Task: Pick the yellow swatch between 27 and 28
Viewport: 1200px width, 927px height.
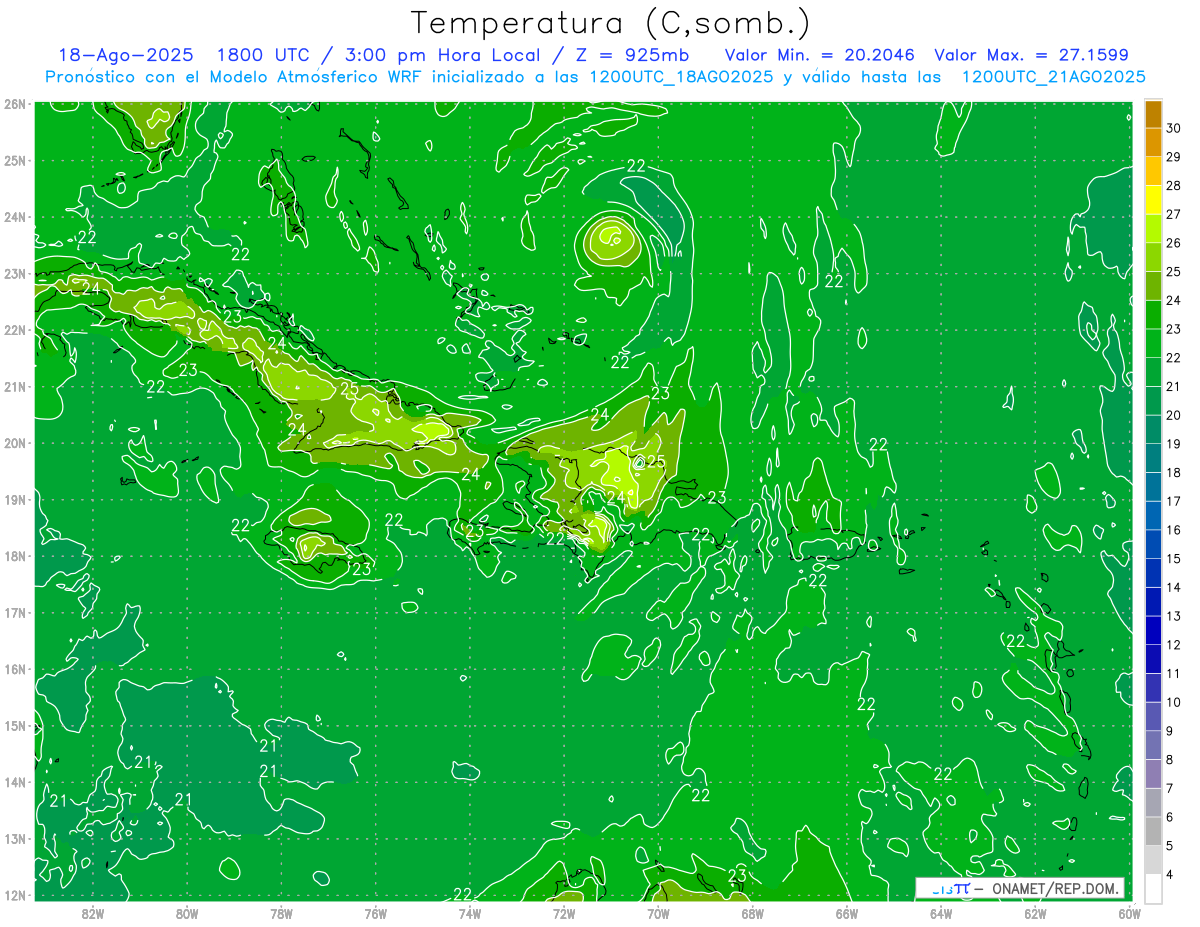Action: [x=1153, y=199]
